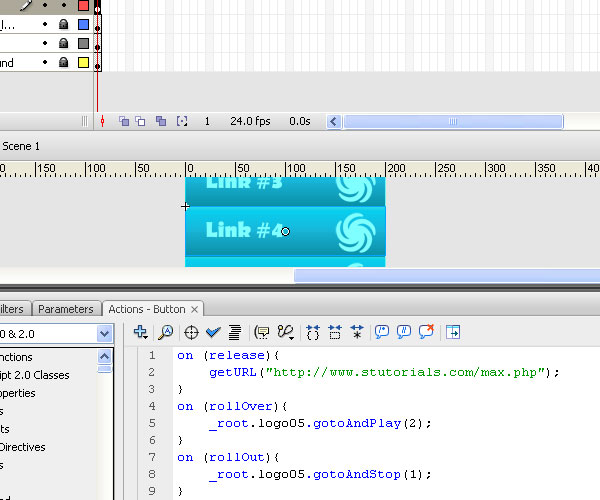Open Modify Onion Markers bracket icon

coord(182,122)
